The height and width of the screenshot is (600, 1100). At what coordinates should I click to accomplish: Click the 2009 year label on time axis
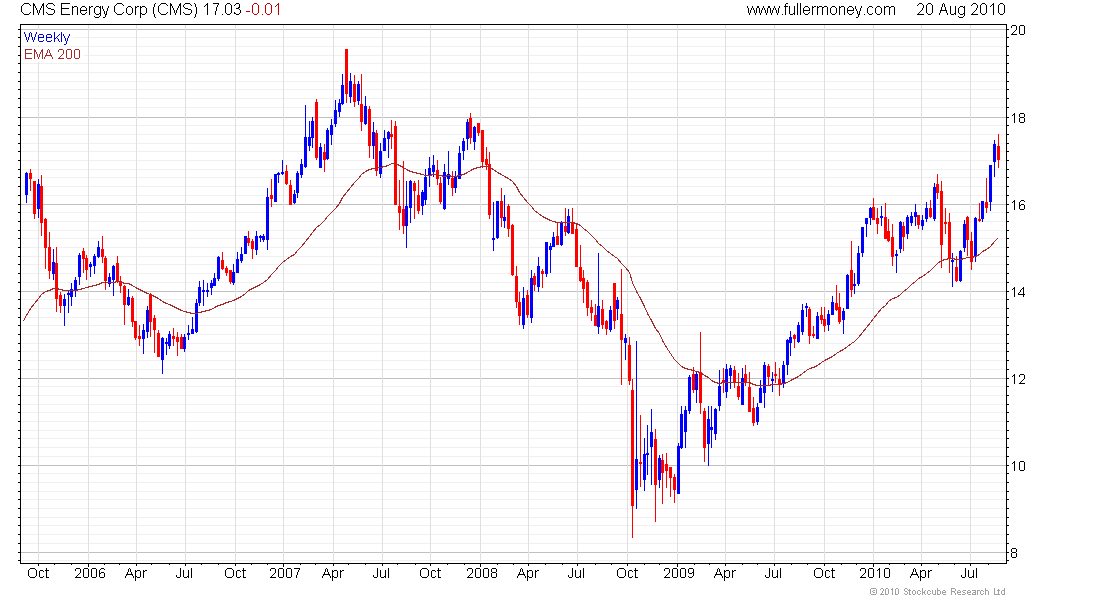(678, 573)
